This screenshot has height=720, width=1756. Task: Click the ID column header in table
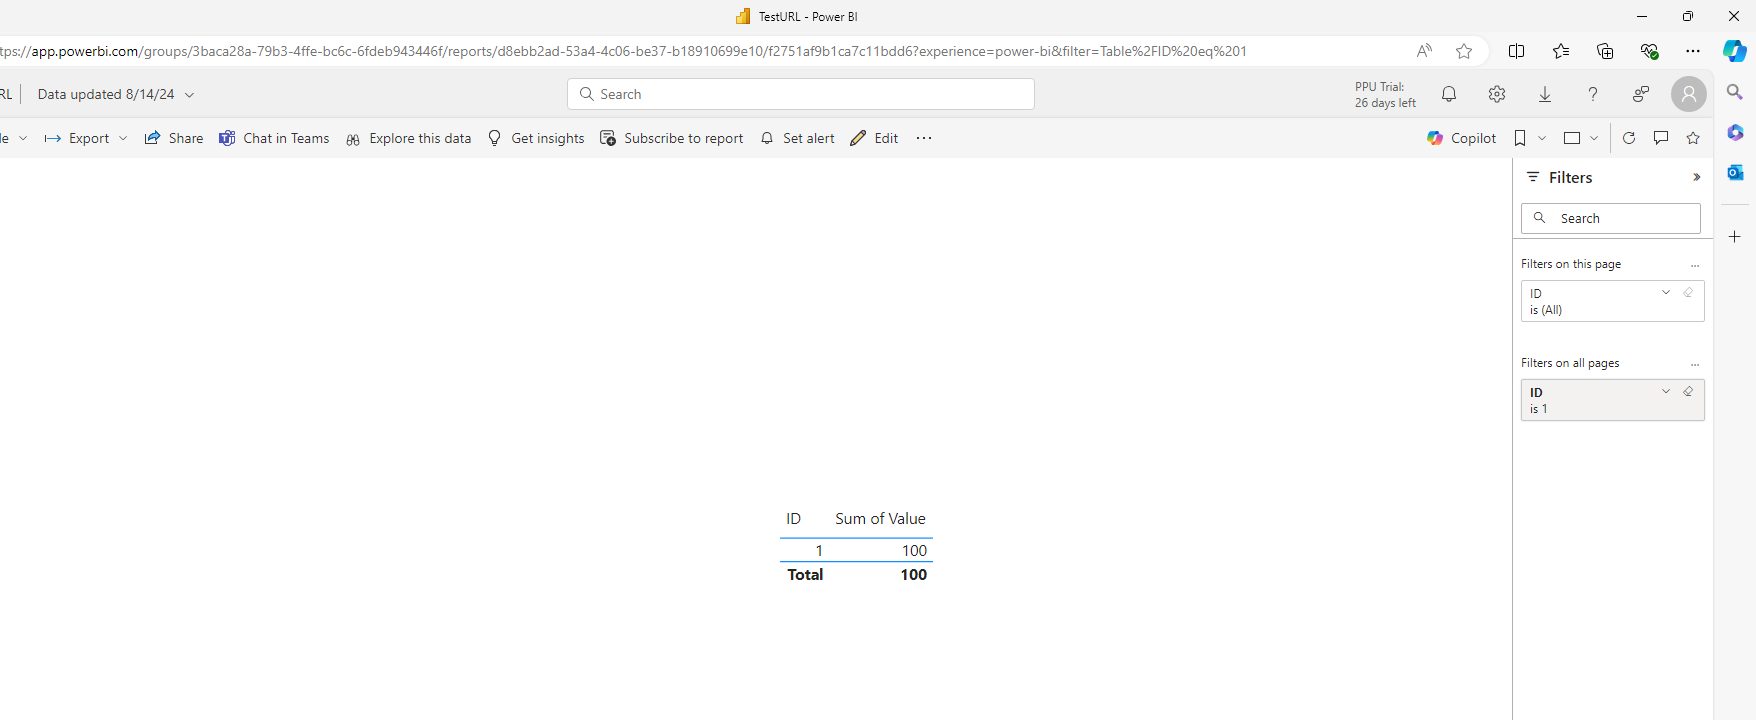pyautogui.click(x=793, y=518)
